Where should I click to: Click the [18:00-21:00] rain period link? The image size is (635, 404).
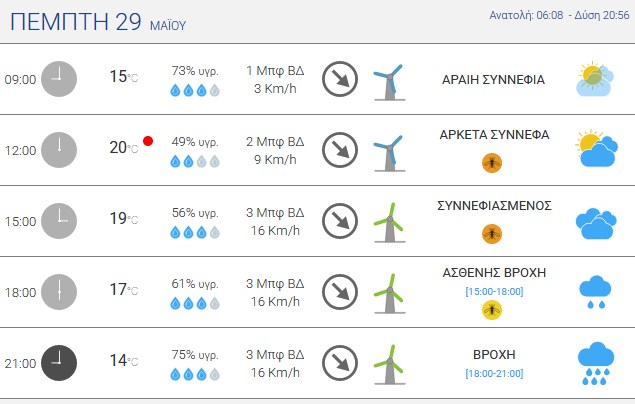494,373
